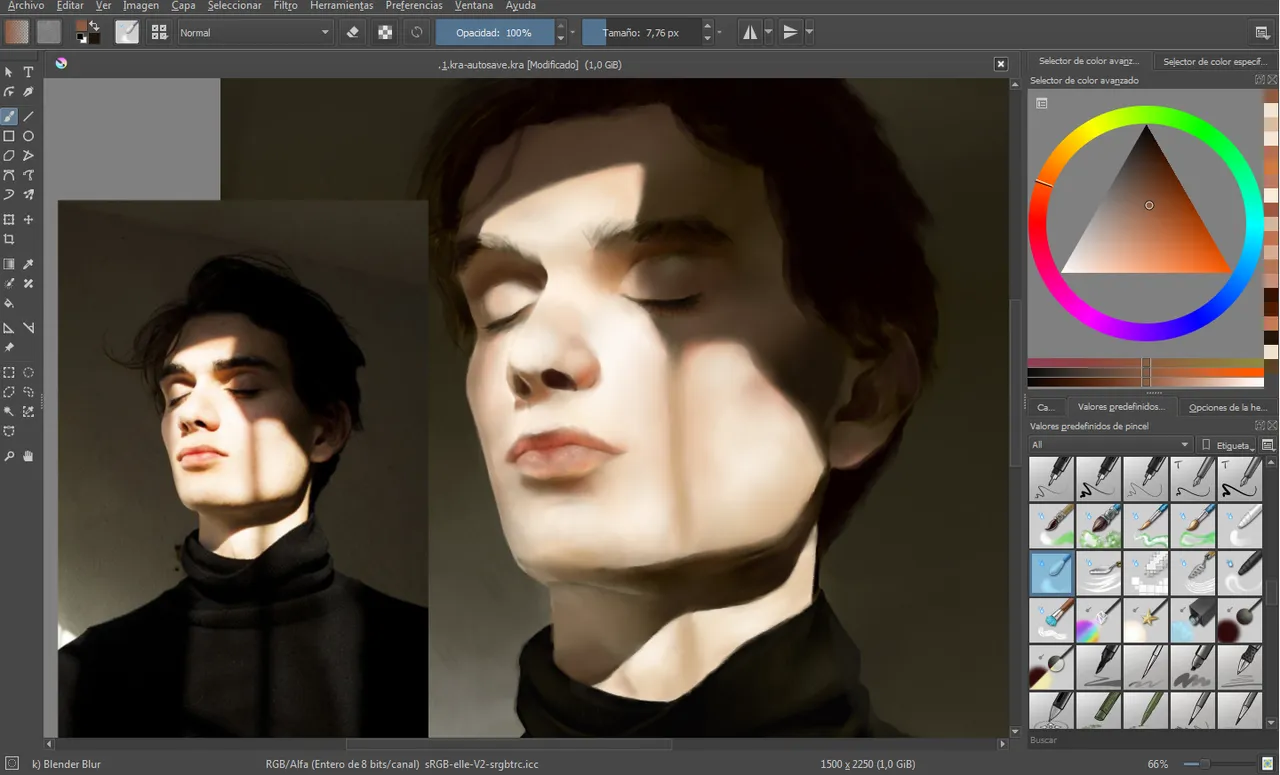Toggle preserve alpha checkerboard button
The width and height of the screenshot is (1280, 775).
[x=385, y=32]
